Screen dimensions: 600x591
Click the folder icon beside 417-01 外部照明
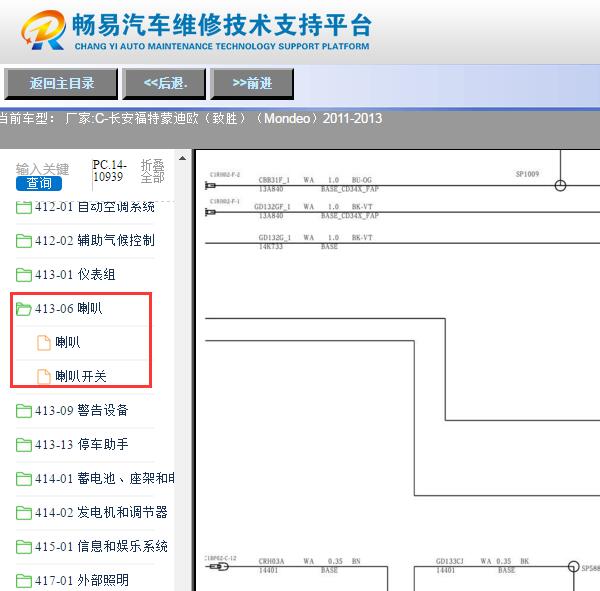[24, 581]
